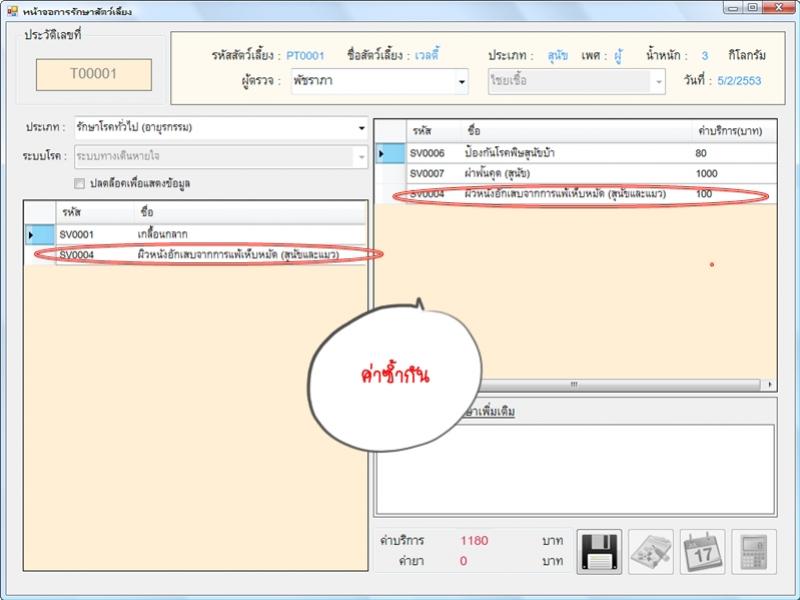Image resolution: width=800 pixels, height=600 pixels.
Task: Click the date value 5/2/2553
Action: tap(739, 81)
